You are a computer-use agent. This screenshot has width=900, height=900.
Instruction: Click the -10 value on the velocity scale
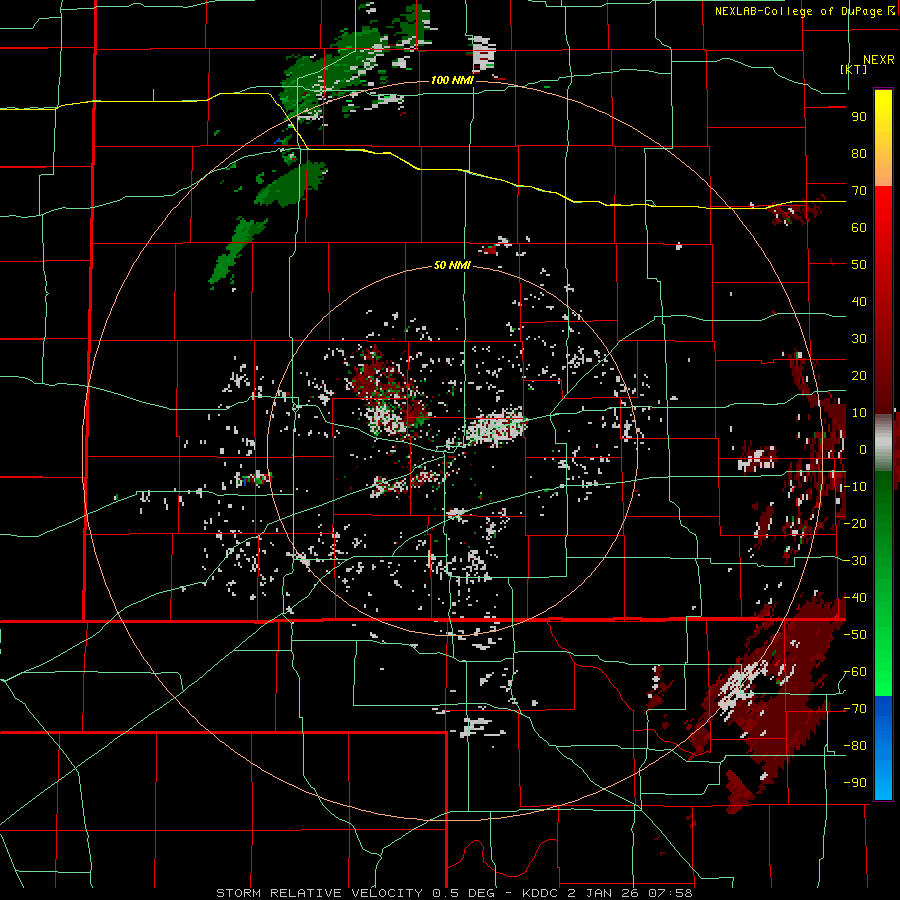(x=855, y=487)
